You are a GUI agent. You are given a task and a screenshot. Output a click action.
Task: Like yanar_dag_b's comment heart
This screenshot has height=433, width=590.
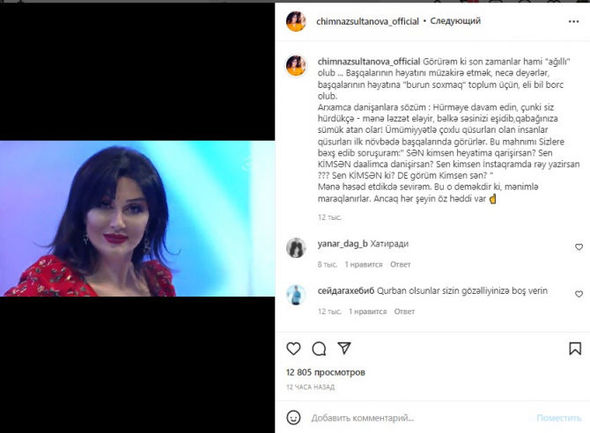579,247
